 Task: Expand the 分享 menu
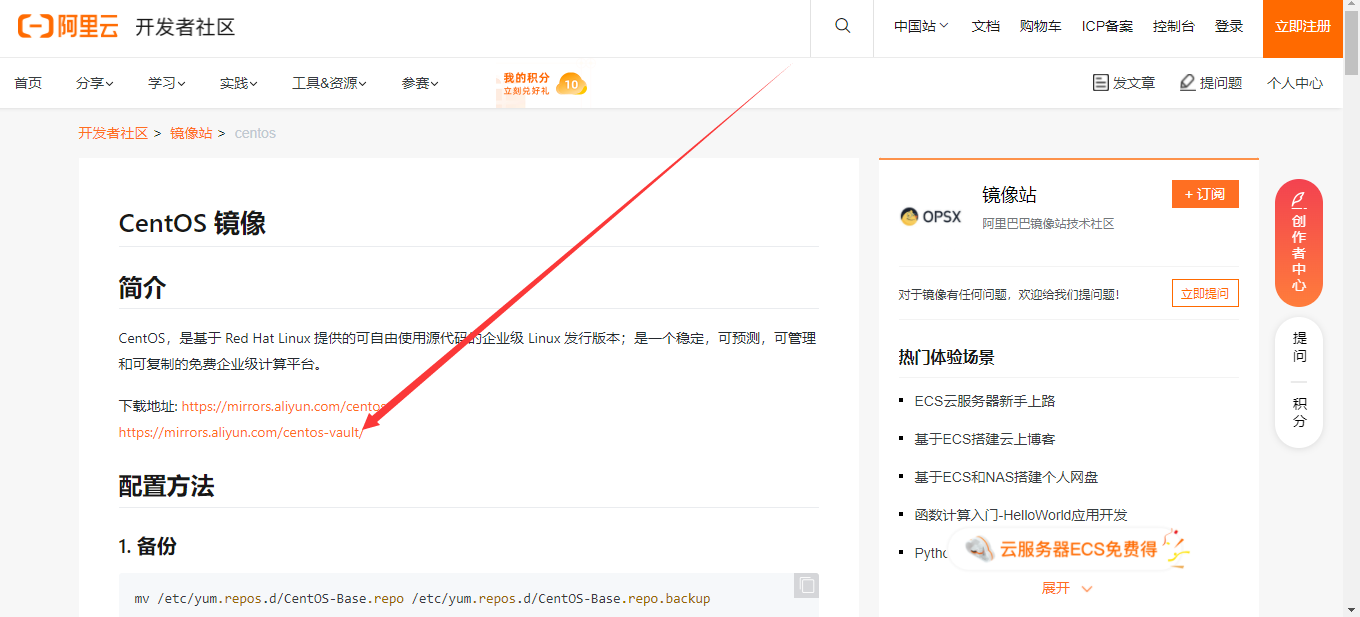tap(95, 83)
